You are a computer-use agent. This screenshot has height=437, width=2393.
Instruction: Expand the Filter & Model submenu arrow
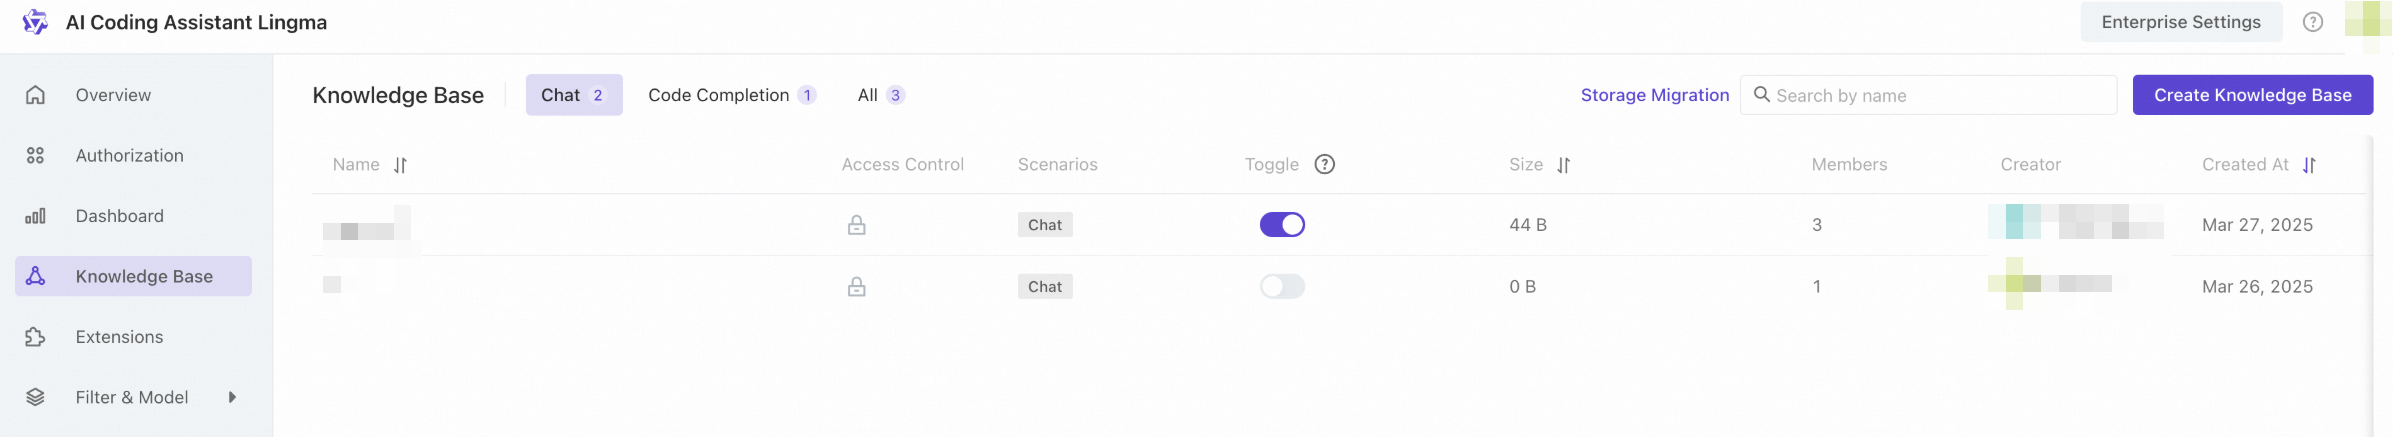click(232, 397)
